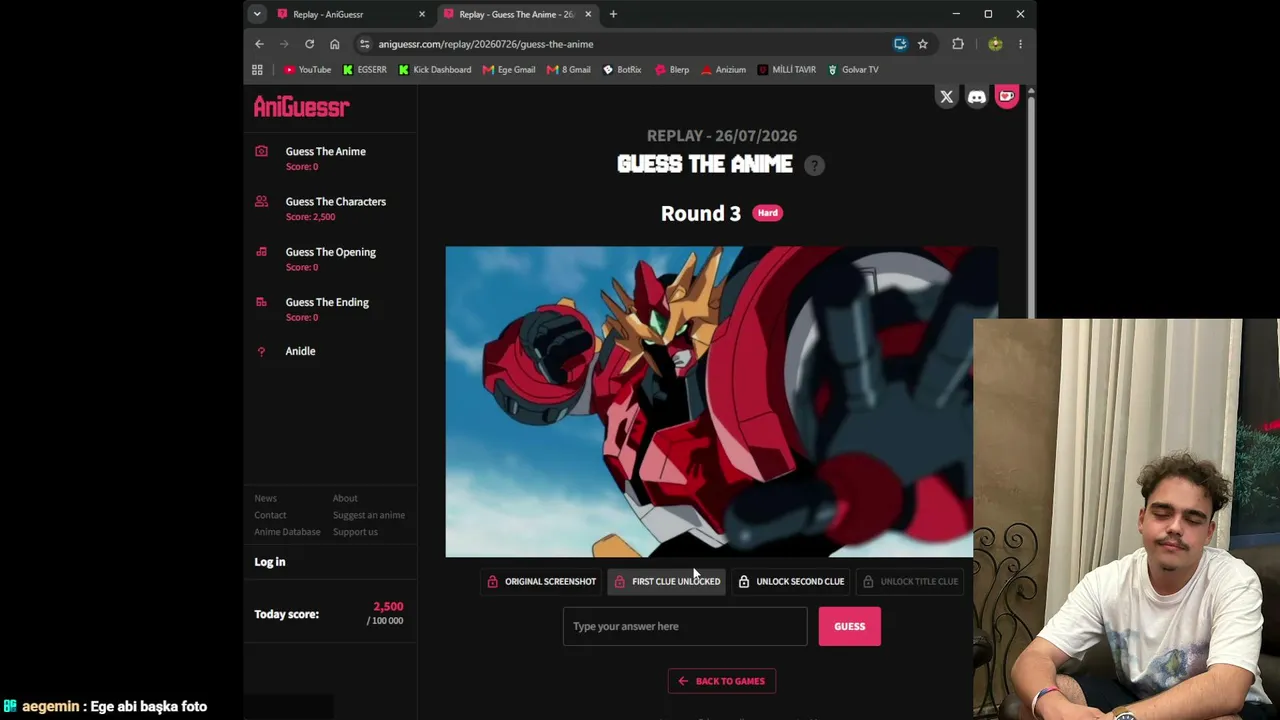
Task: Open site information icon in address bar
Action: coord(365,44)
